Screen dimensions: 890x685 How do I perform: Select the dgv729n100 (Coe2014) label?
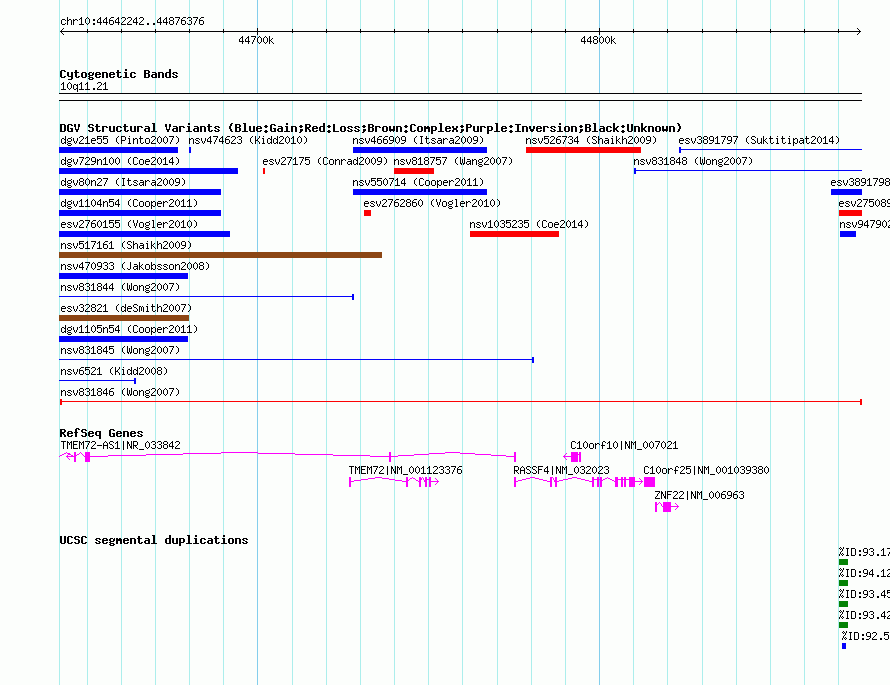click(x=120, y=161)
